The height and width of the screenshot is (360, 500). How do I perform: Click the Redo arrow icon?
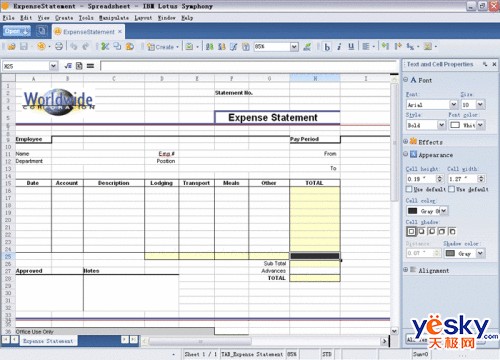(85, 47)
